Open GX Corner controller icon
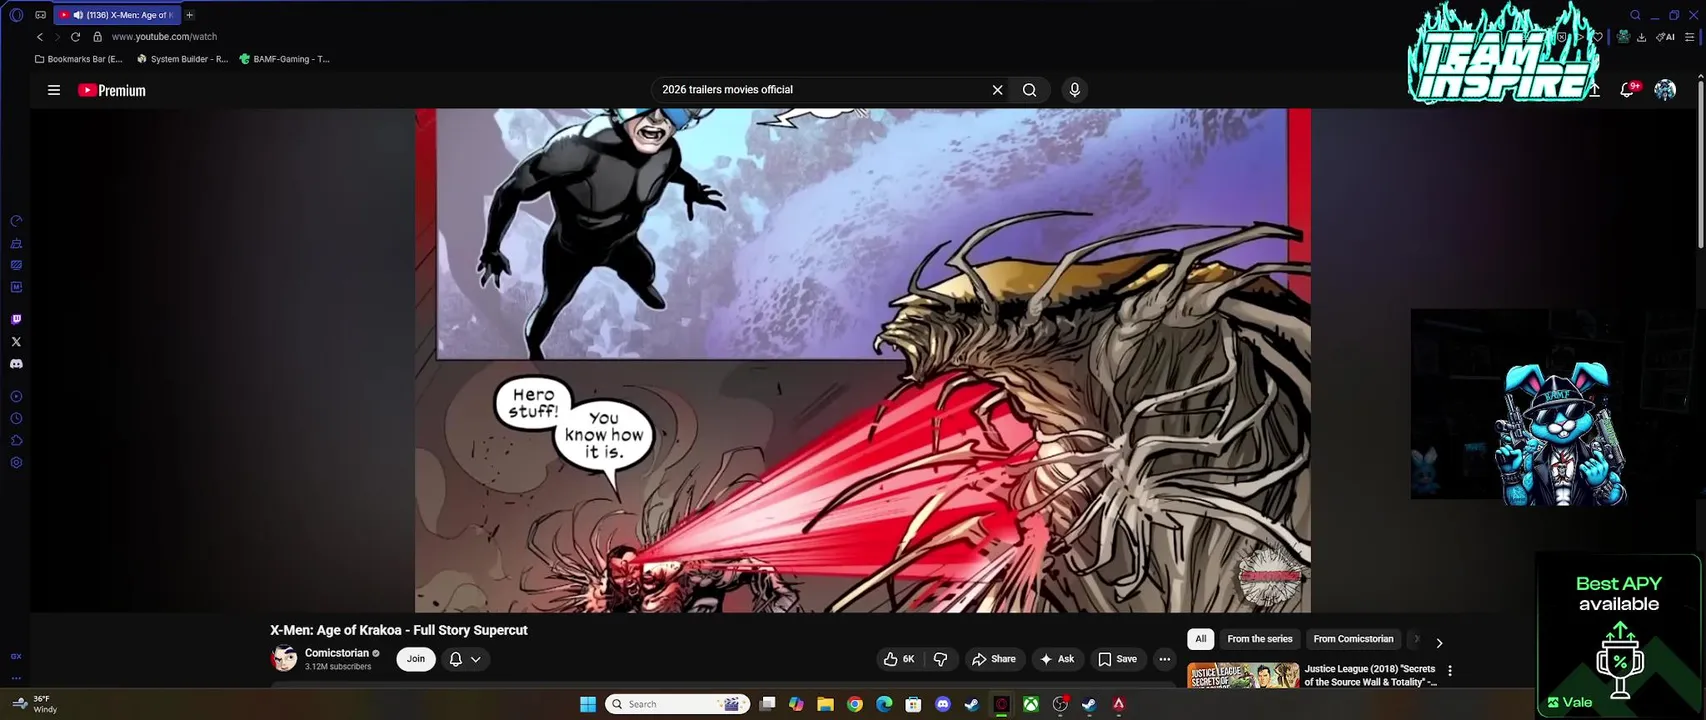The width and height of the screenshot is (1706, 720). [x=40, y=15]
